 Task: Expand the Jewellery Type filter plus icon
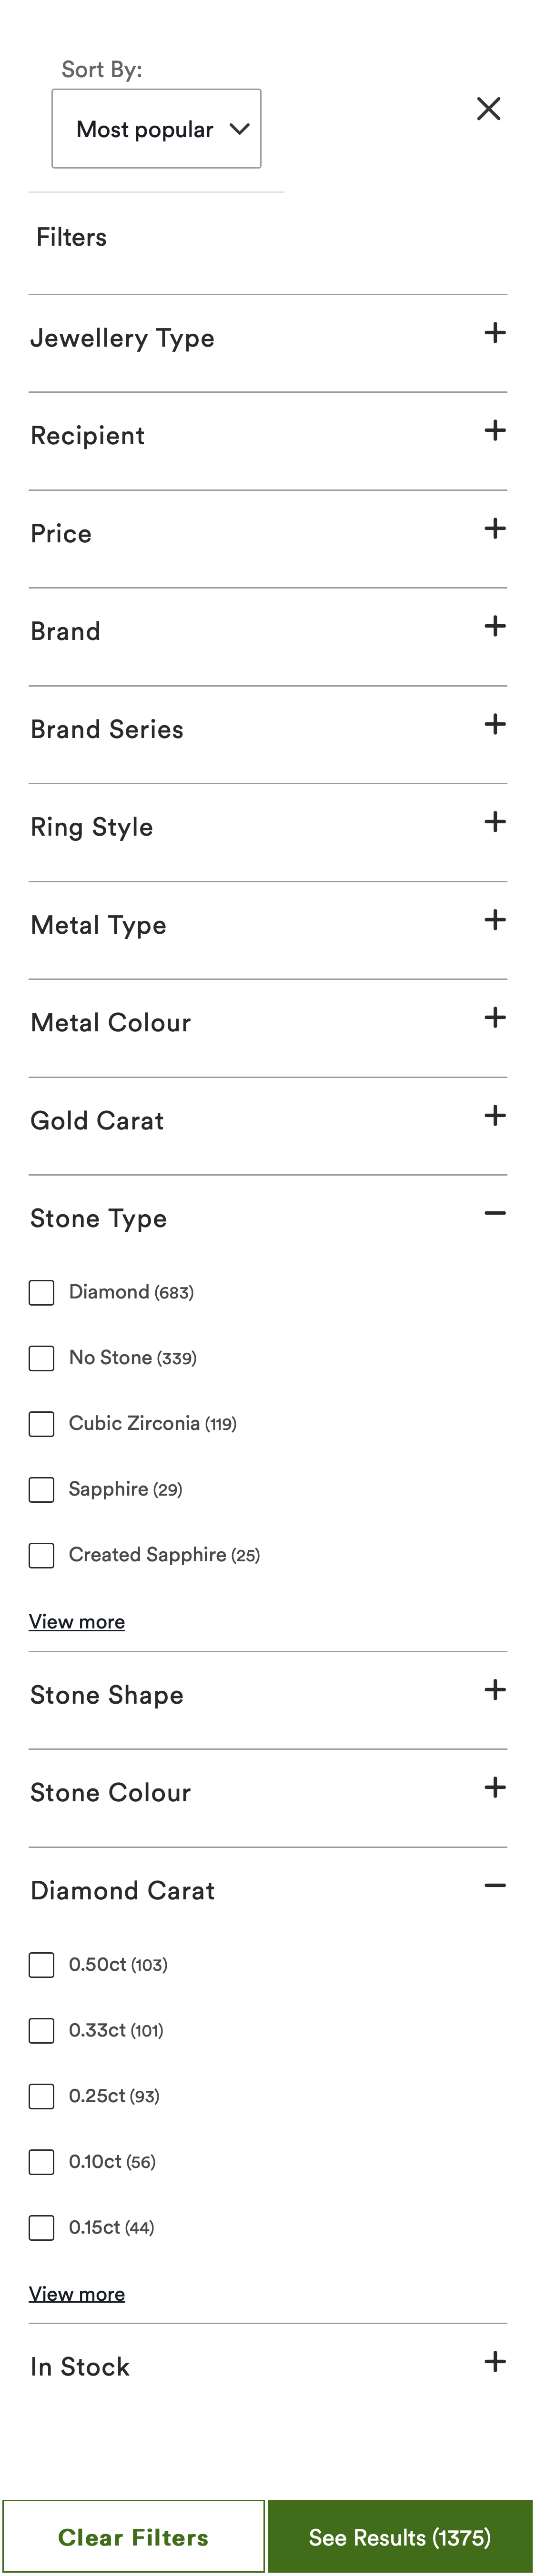pos(495,334)
